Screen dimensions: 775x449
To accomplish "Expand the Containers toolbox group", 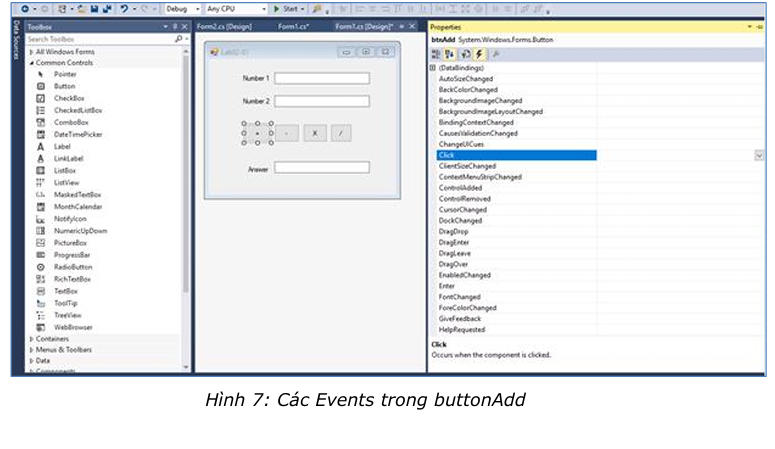I will (52, 338).
